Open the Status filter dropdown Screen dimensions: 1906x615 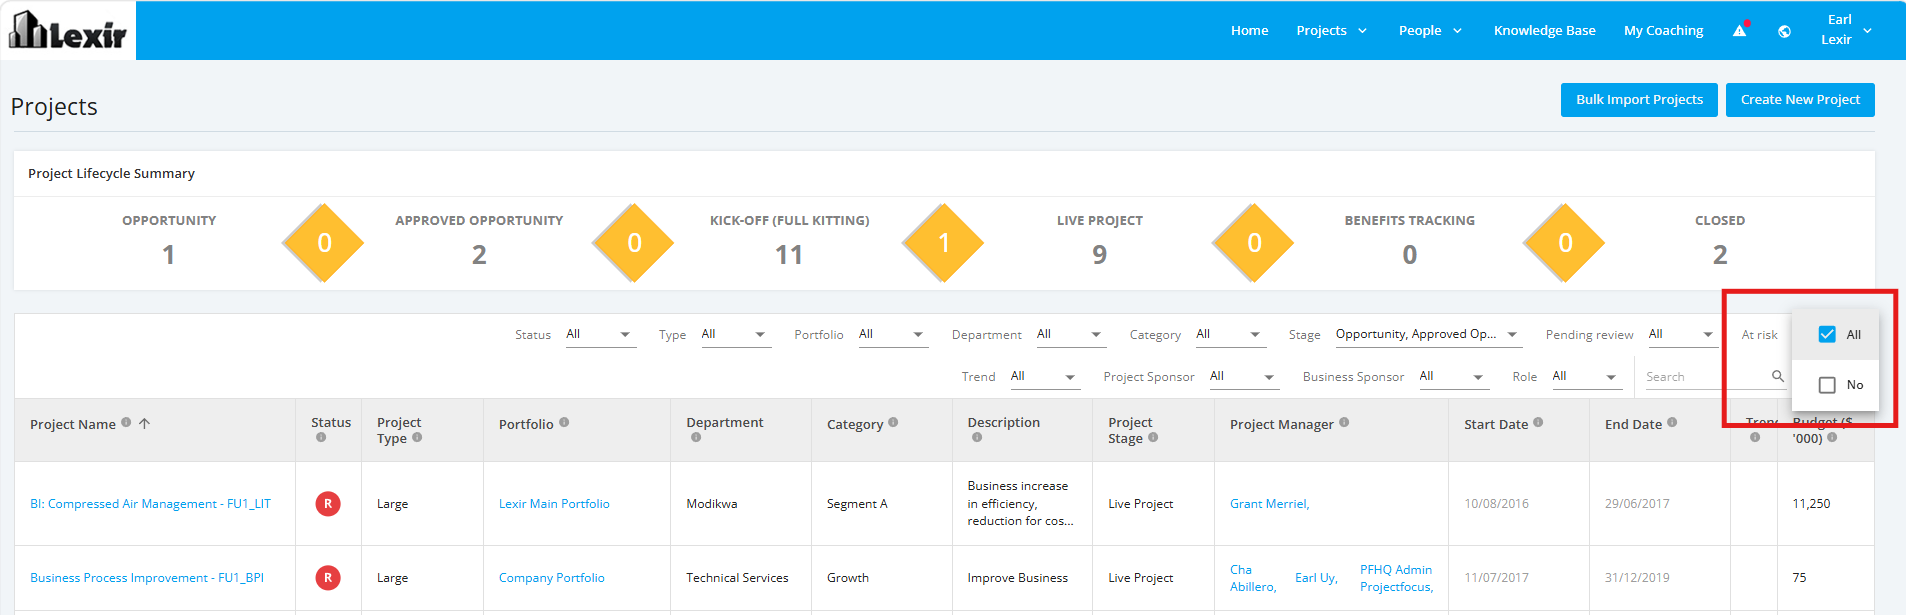tap(599, 335)
